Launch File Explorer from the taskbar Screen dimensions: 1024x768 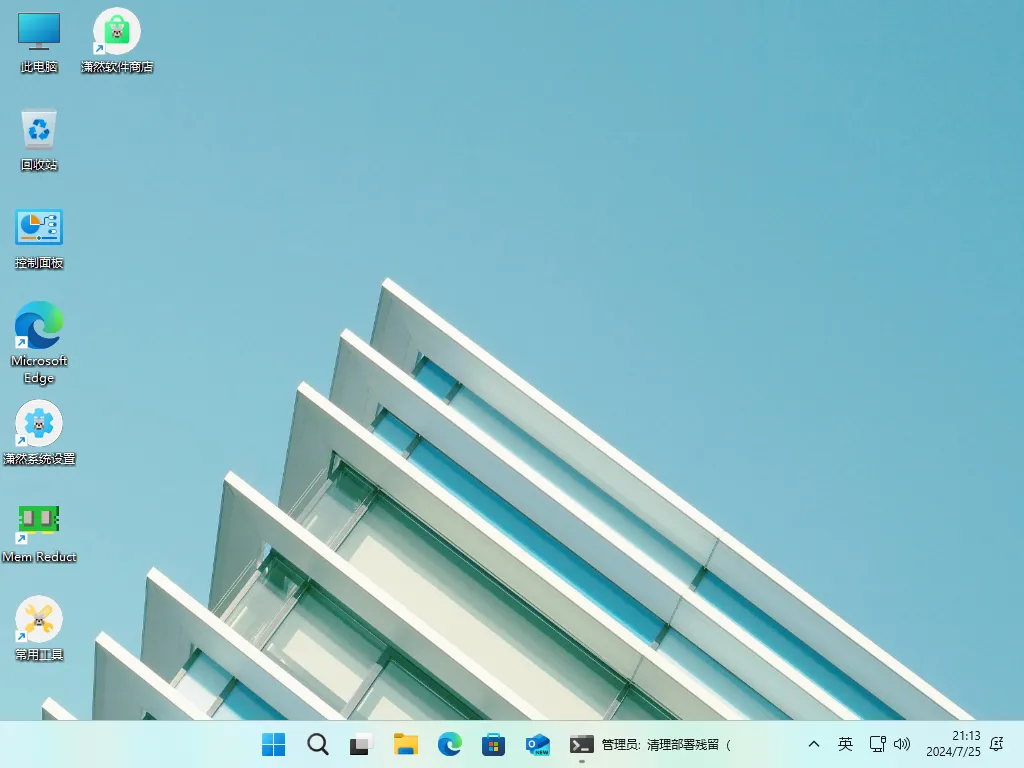(405, 745)
